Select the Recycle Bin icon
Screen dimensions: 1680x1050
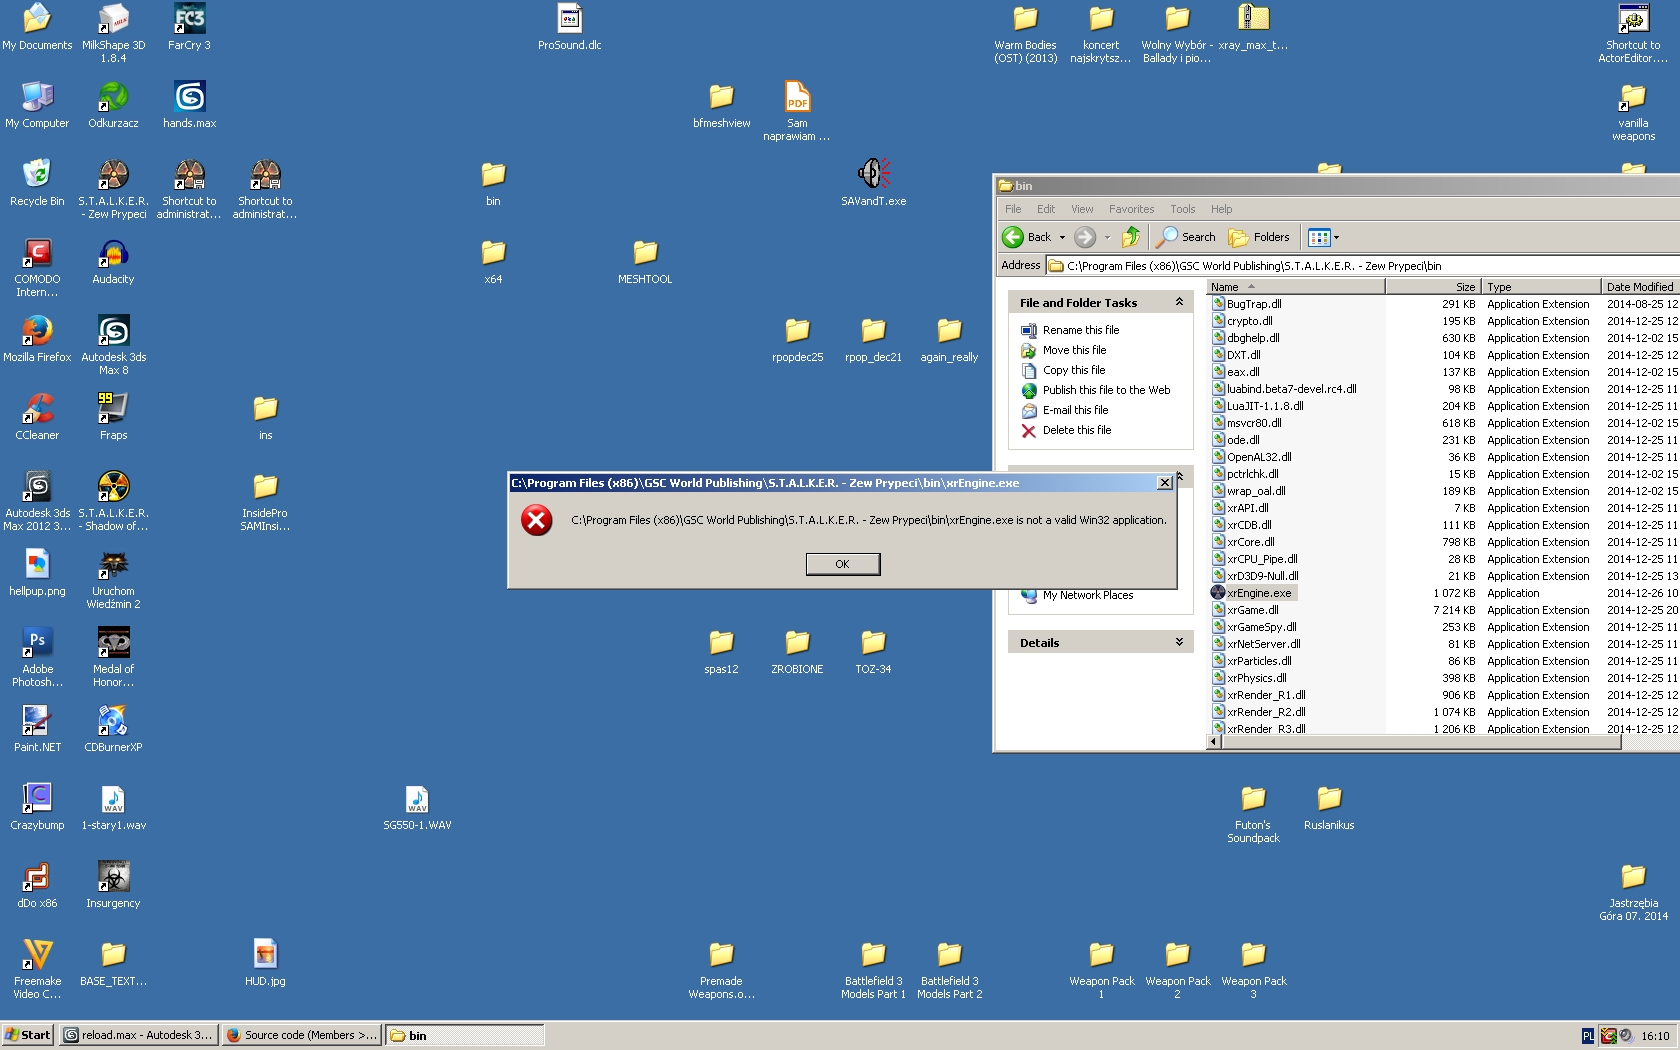click(37, 182)
